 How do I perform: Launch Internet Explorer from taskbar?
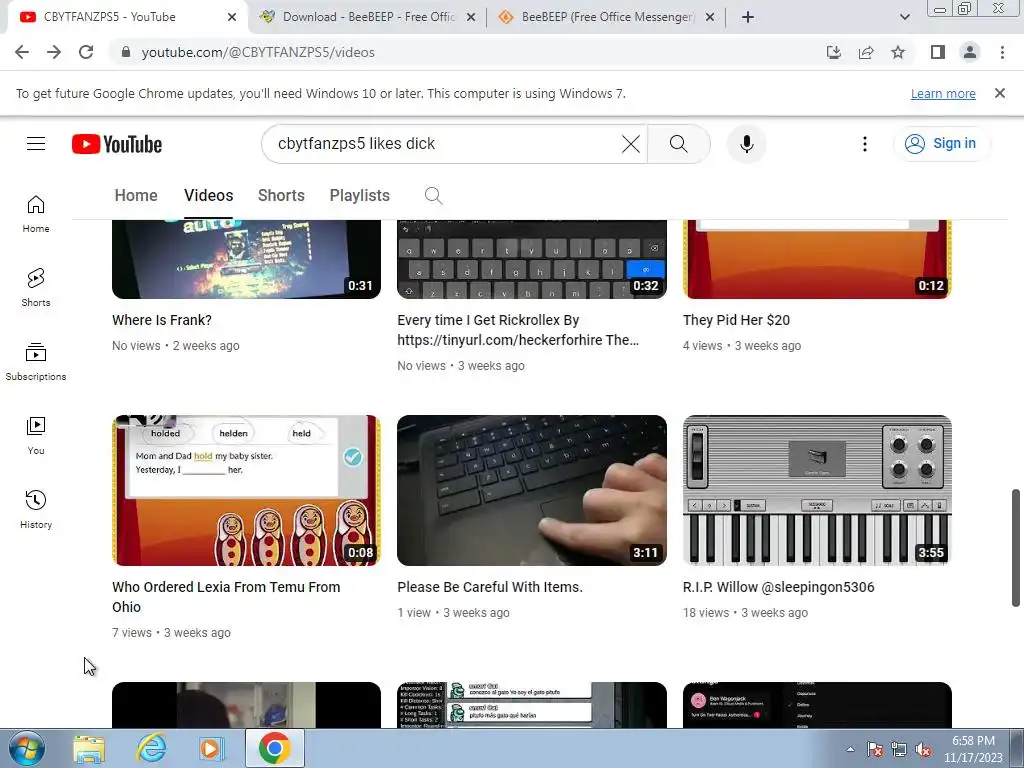coord(151,748)
